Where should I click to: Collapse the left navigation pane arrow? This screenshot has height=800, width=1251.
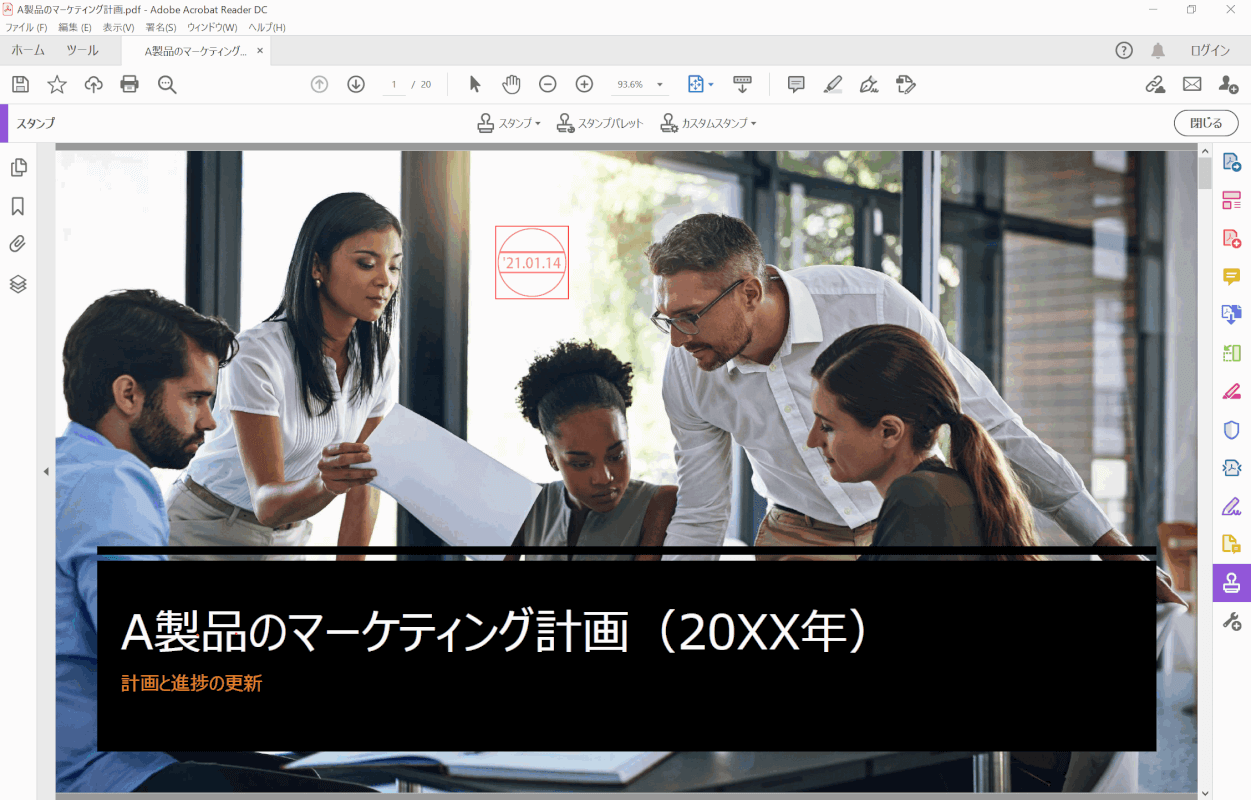(x=46, y=471)
